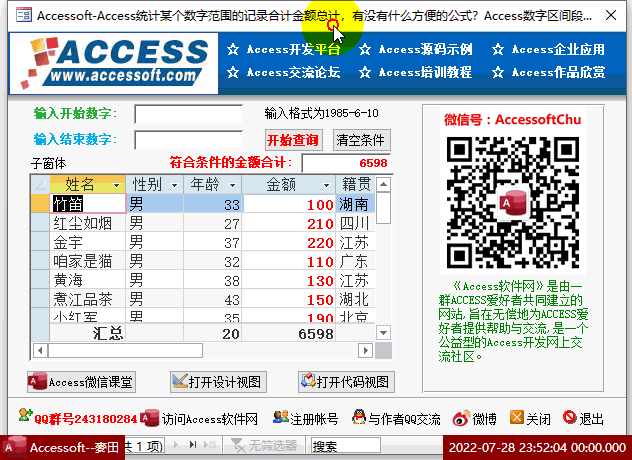
Task: Click the form icon in title bar
Action: click(24, 15)
